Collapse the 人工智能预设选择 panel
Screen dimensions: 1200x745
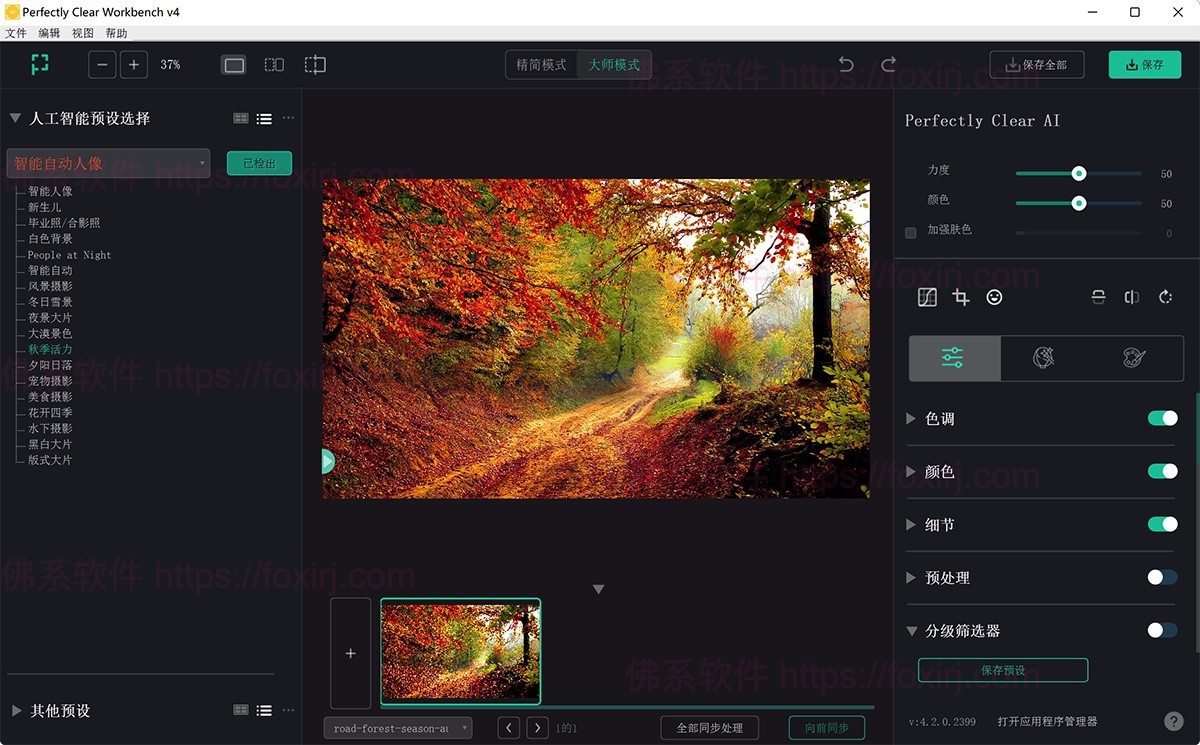[14, 117]
